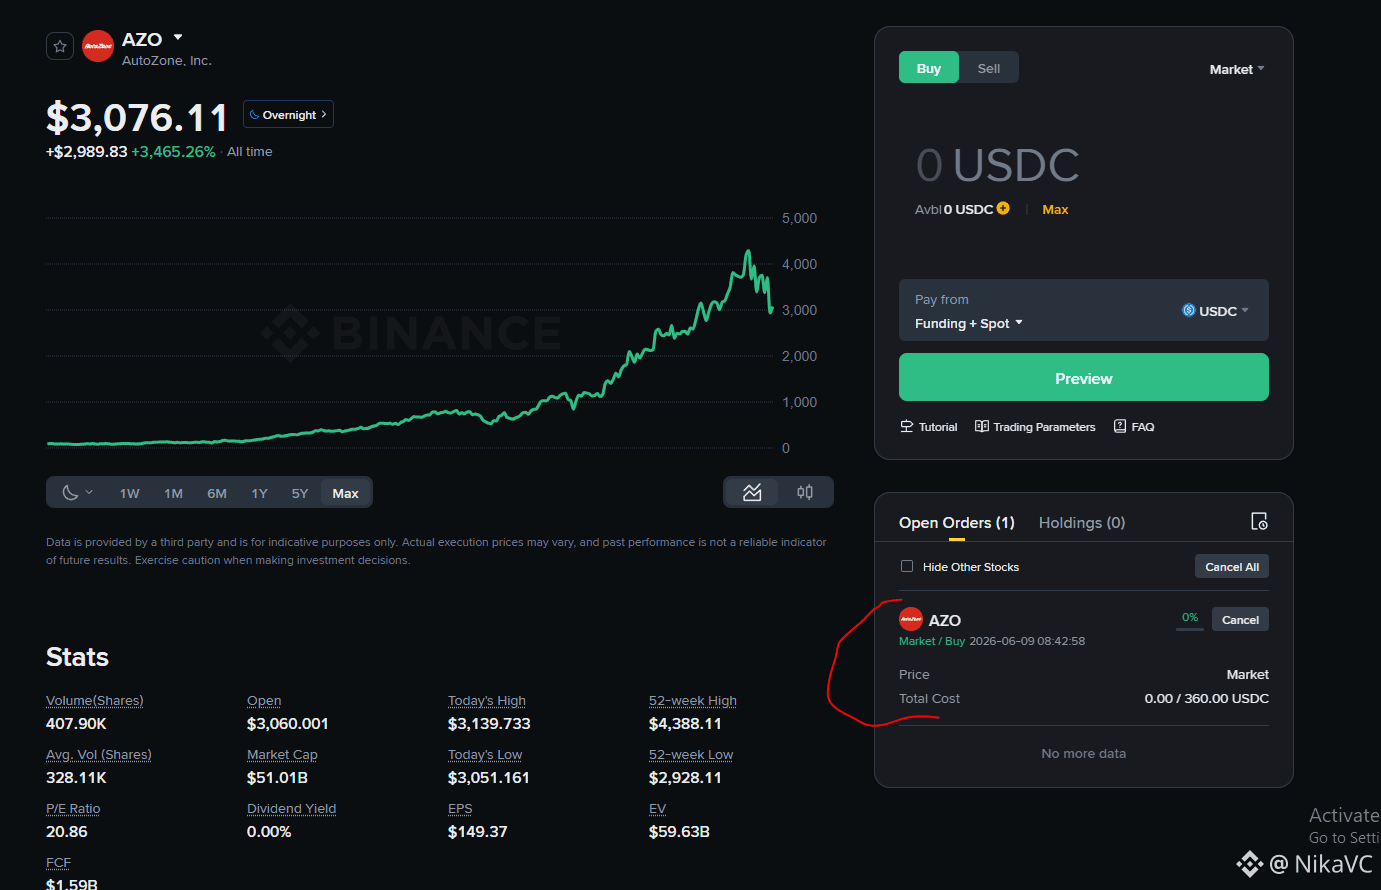This screenshot has width=1381, height=890.
Task: Open the Market order type dropdown
Action: click(x=1237, y=69)
